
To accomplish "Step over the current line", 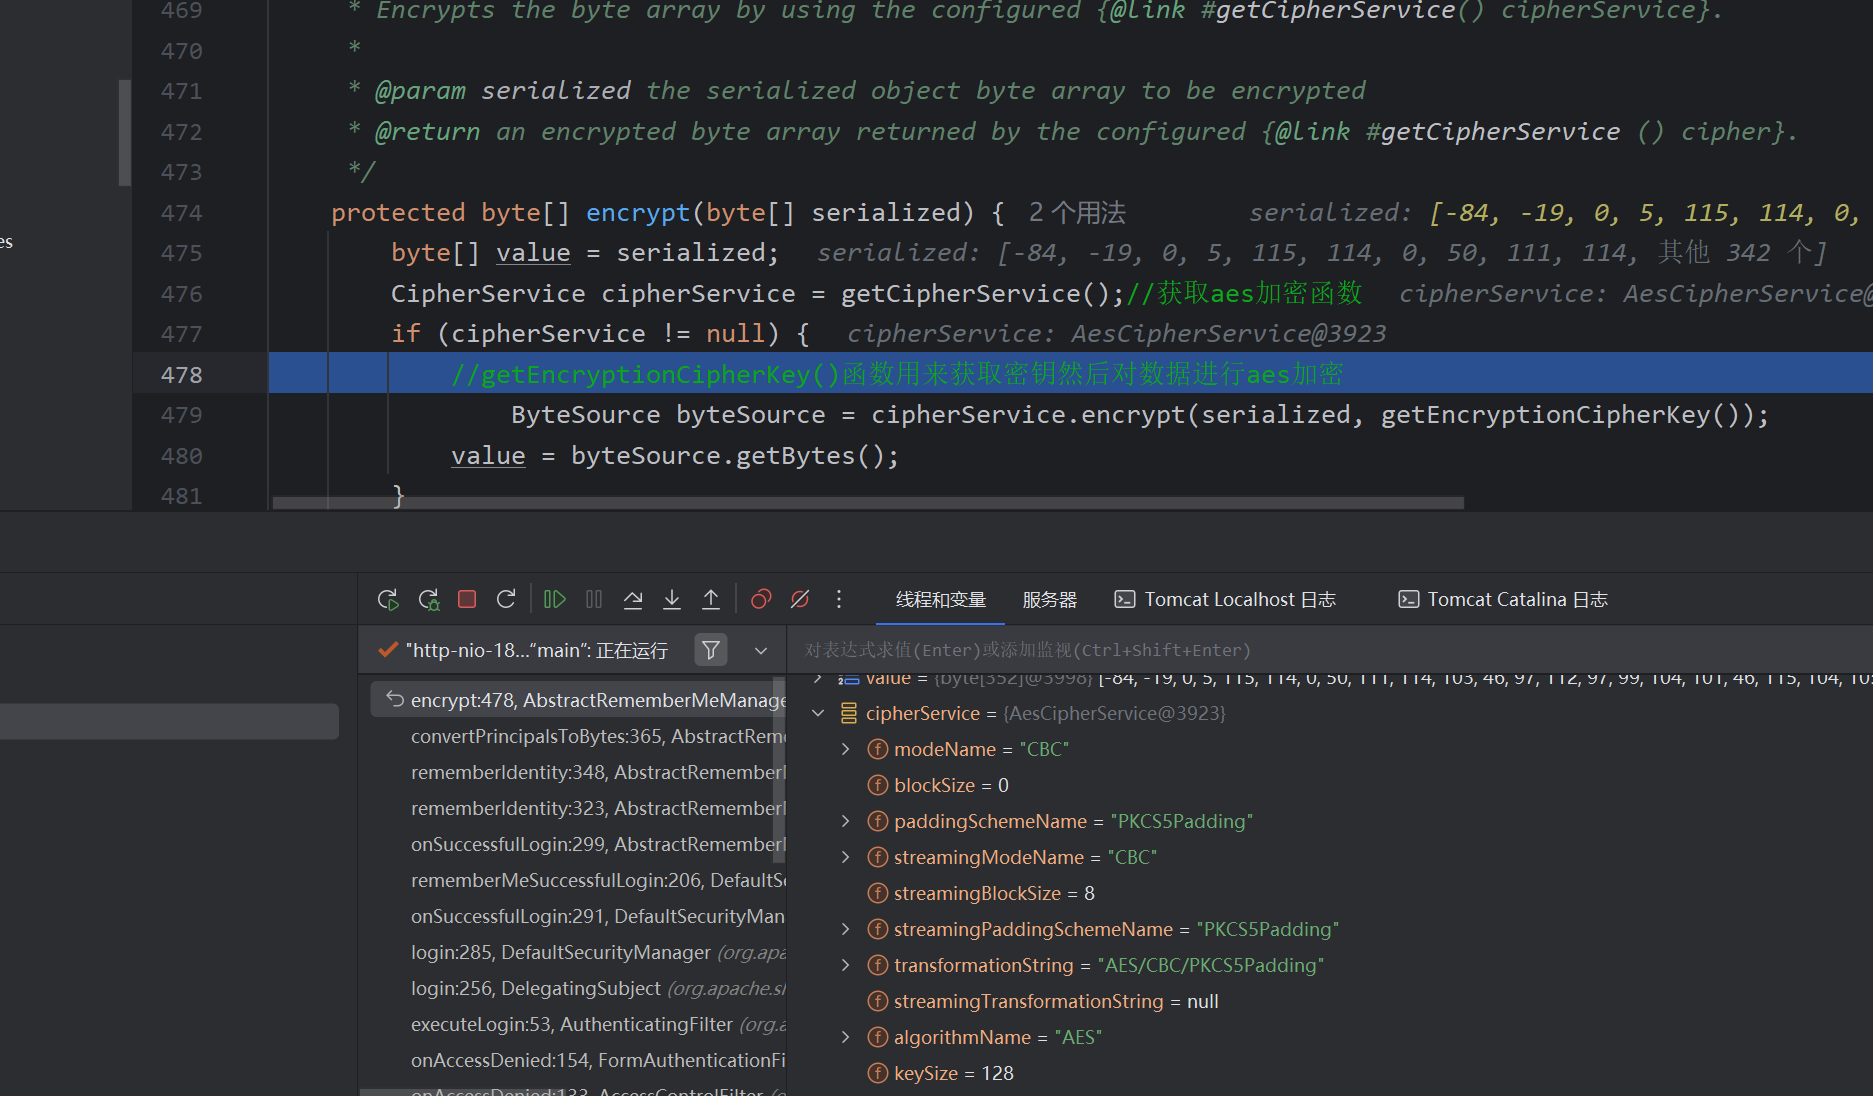I will [x=633, y=599].
